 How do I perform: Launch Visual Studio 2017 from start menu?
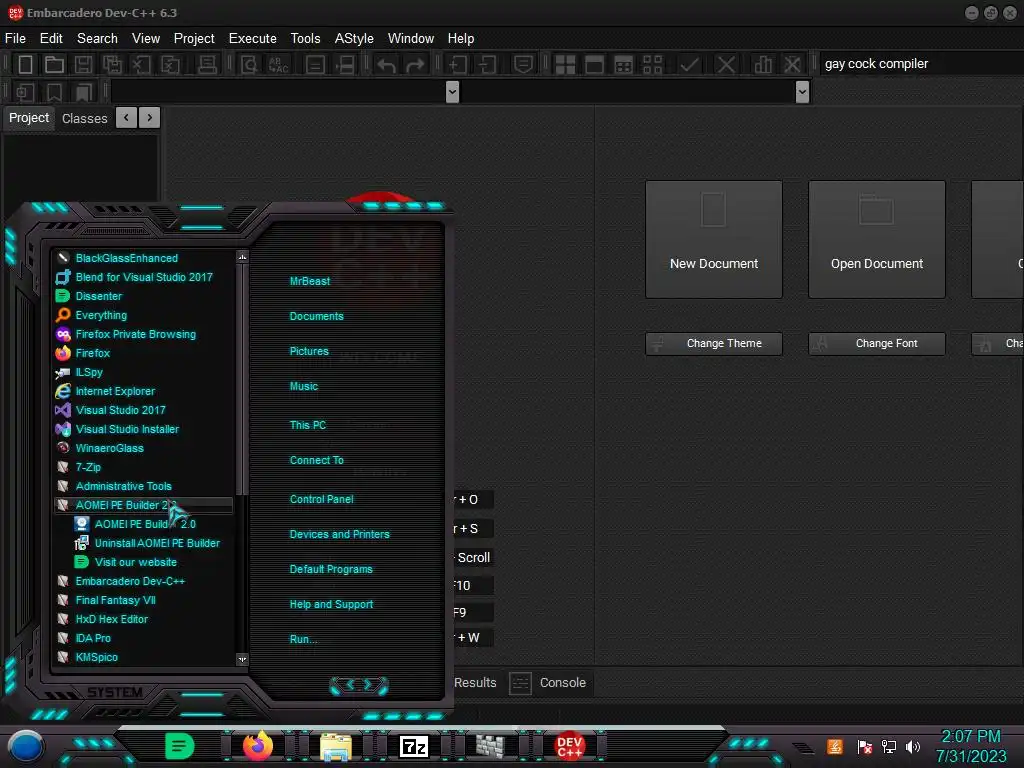(x=120, y=410)
